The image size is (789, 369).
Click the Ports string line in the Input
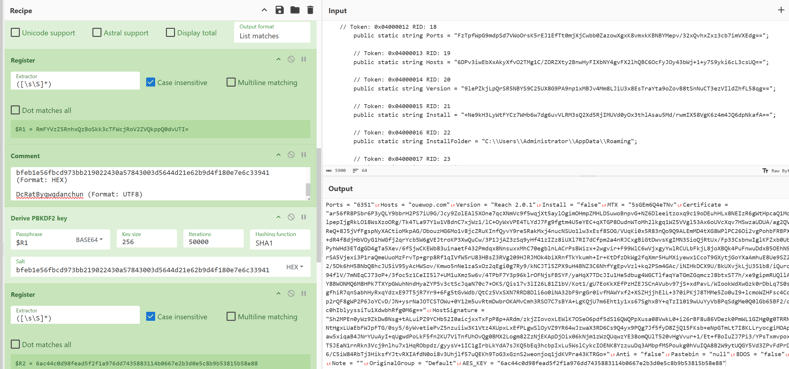pyautogui.click(x=561, y=36)
